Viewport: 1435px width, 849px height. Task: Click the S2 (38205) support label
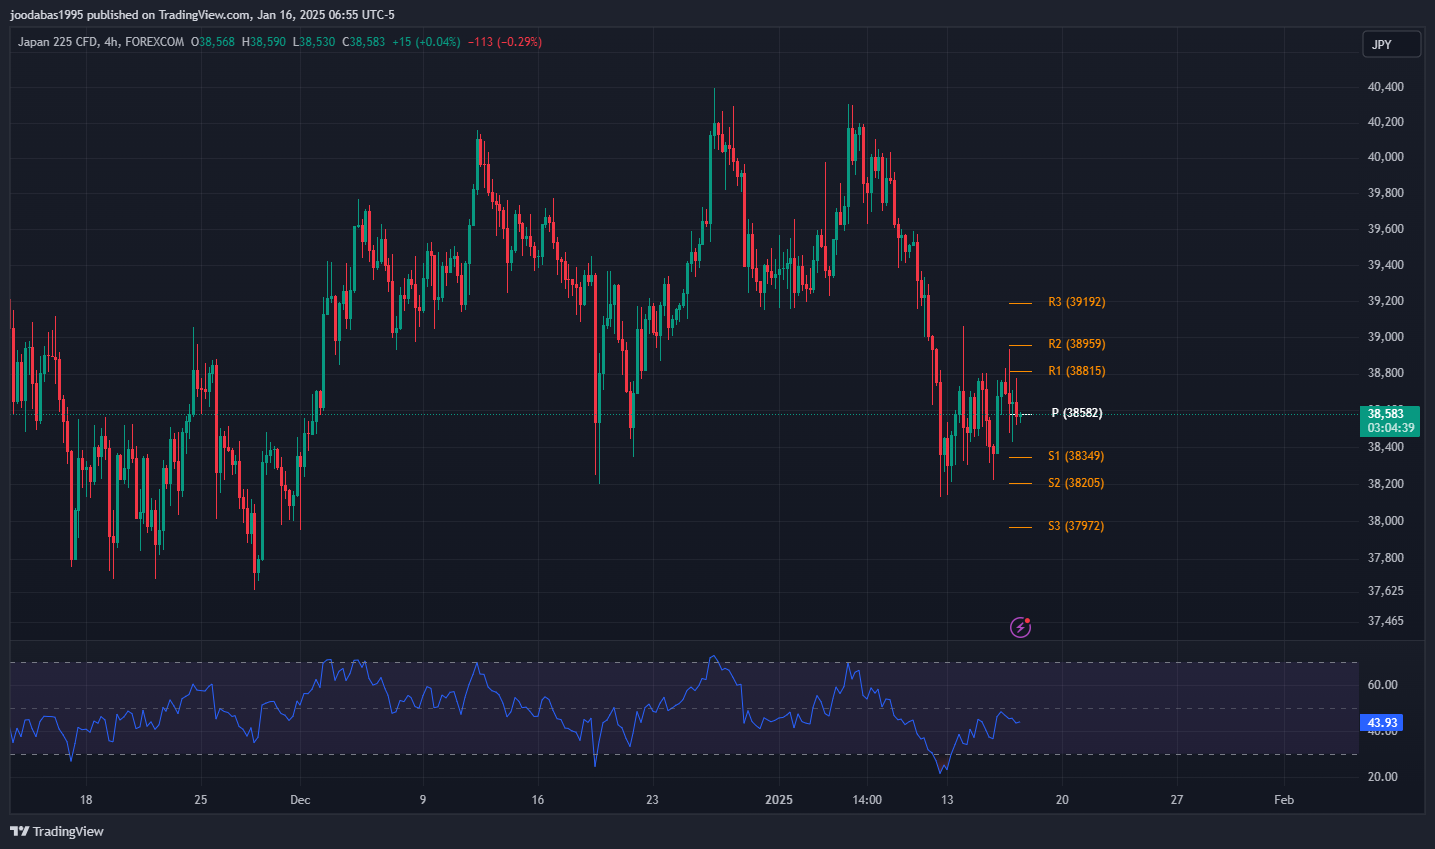pos(1076,483)
